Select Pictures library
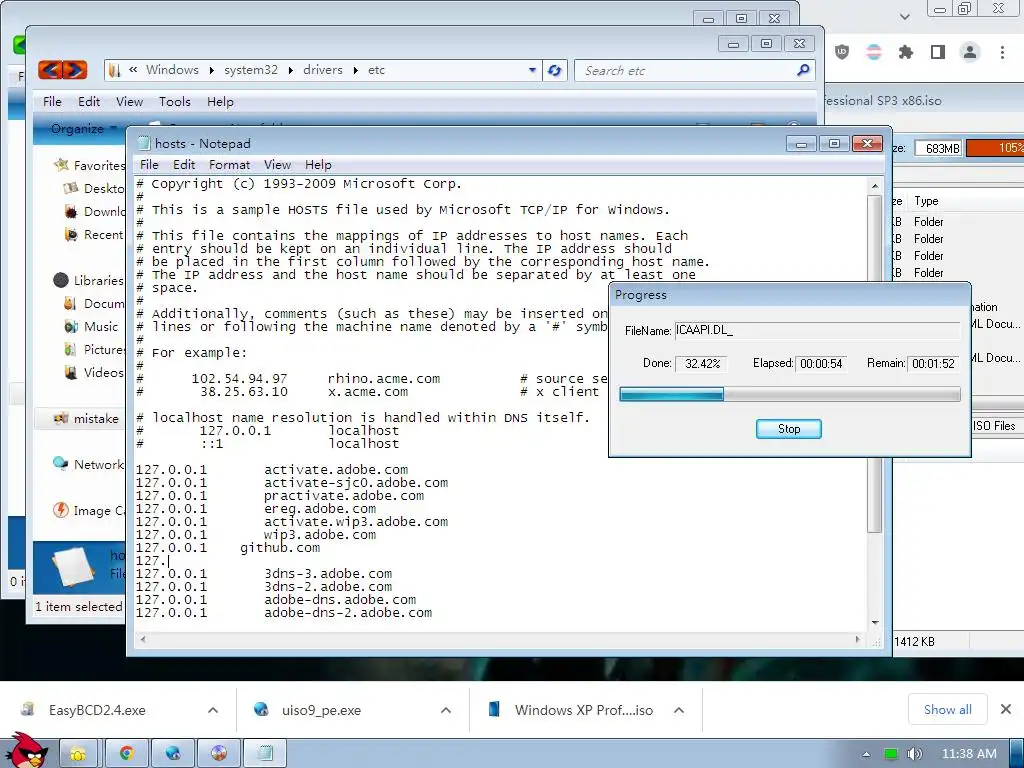1024x768 pixels. 93,349
